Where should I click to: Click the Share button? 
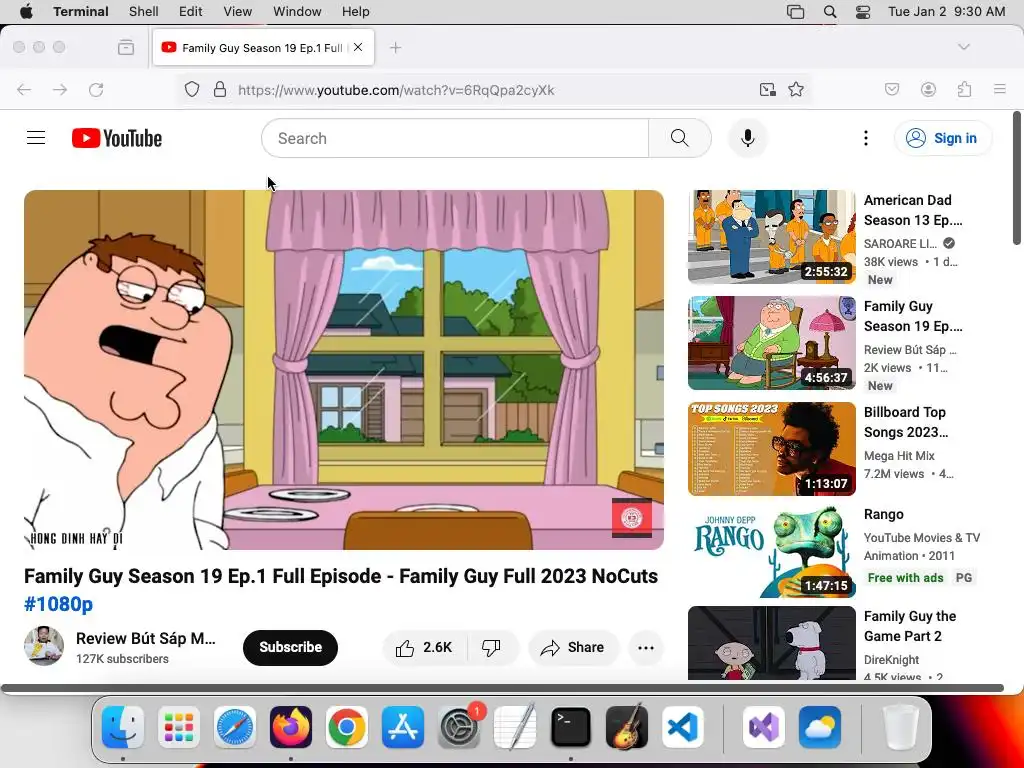[573, 647]
